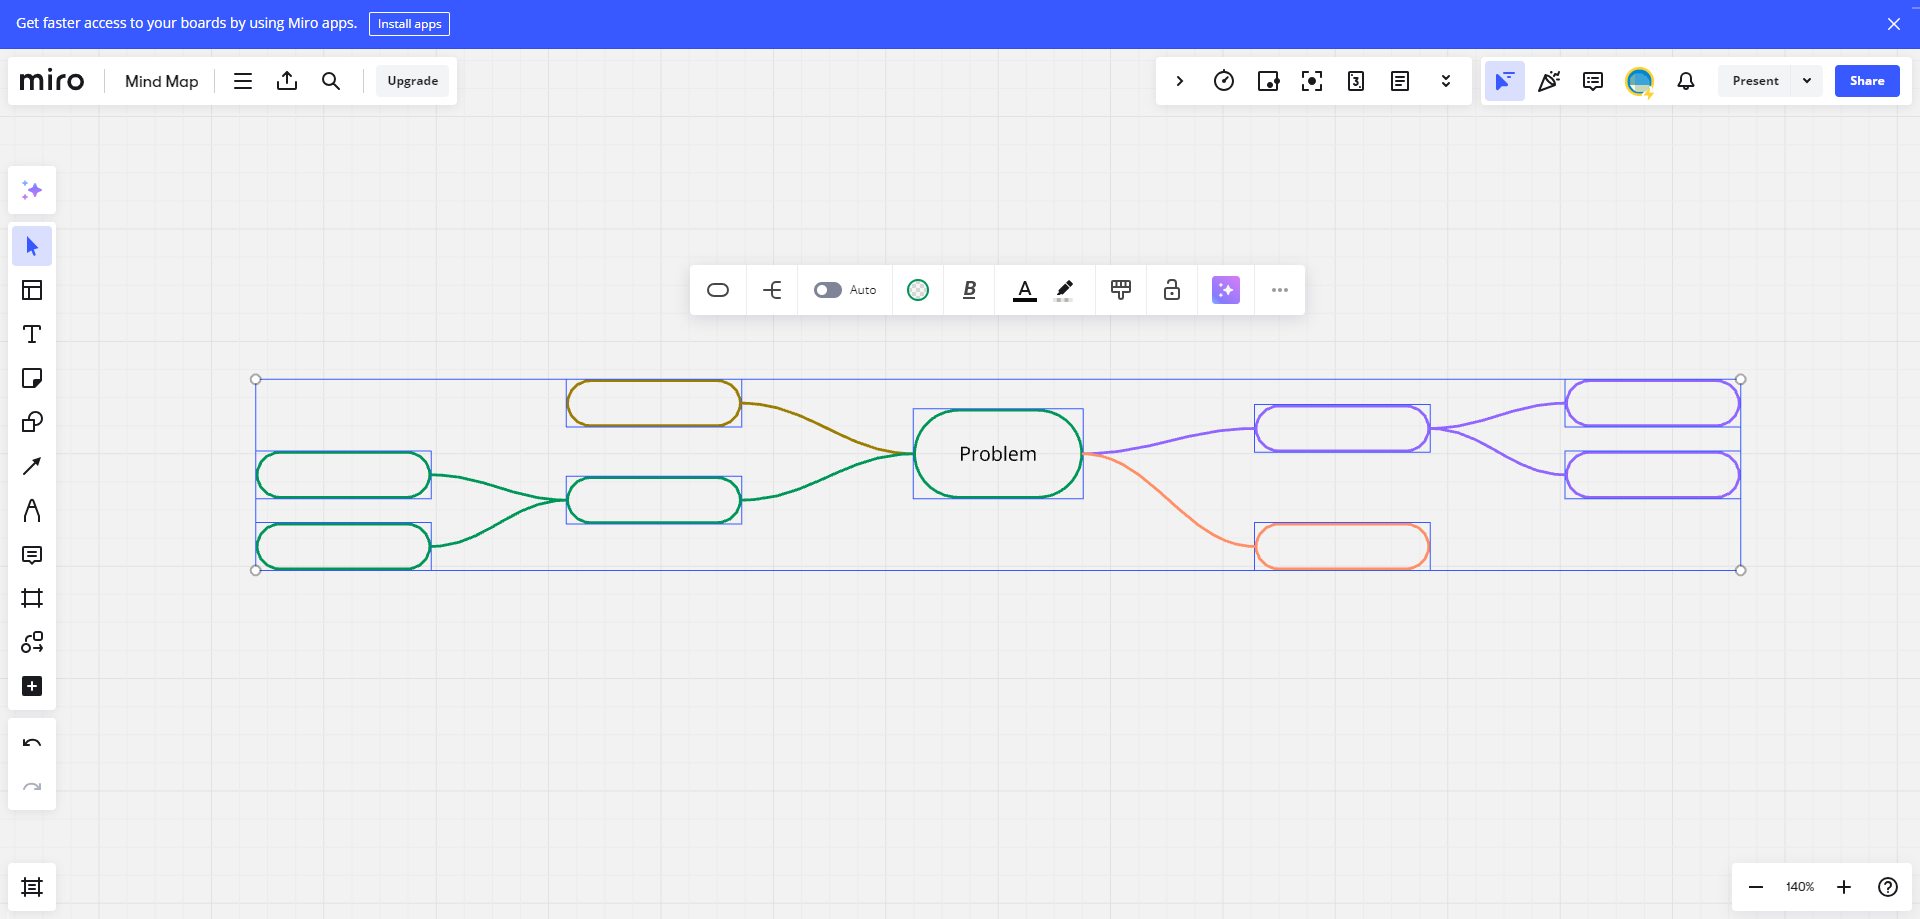
Task: Open the Notes panel
Action: [x=1400, y=81]
